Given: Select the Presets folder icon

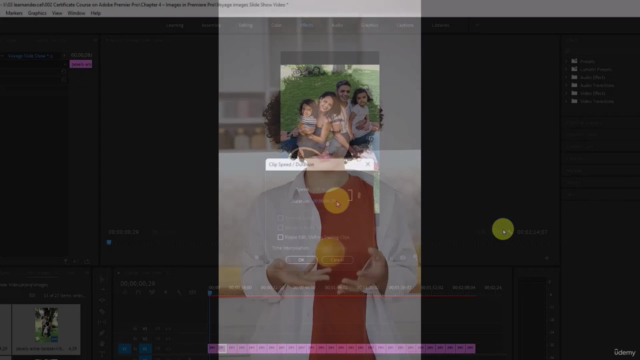Looking at the screenshot, I should tap(574, 61).
